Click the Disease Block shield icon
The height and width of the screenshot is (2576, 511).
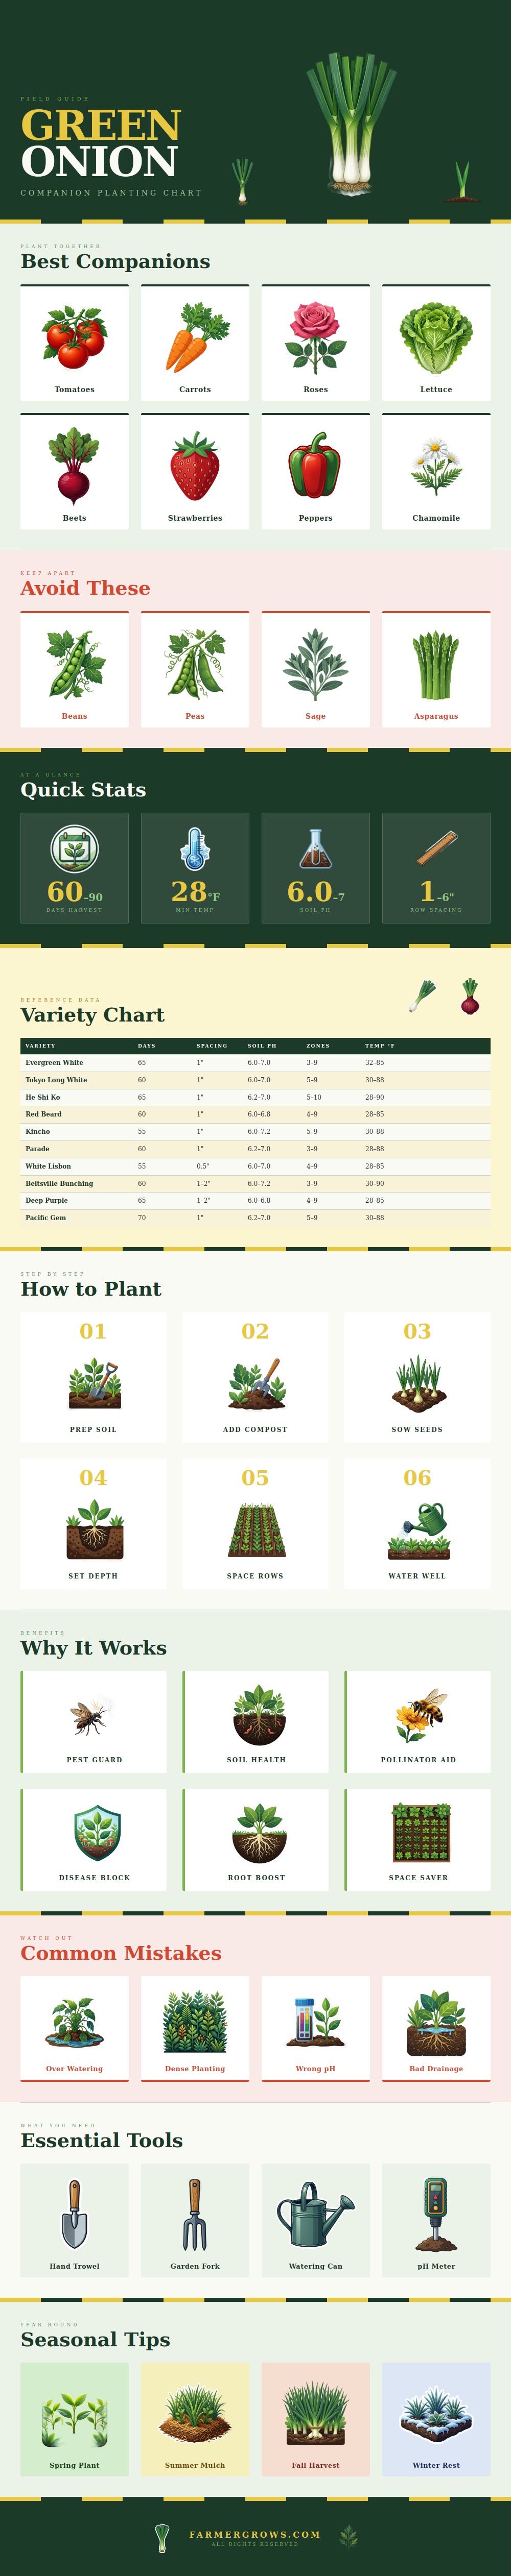96,1833
